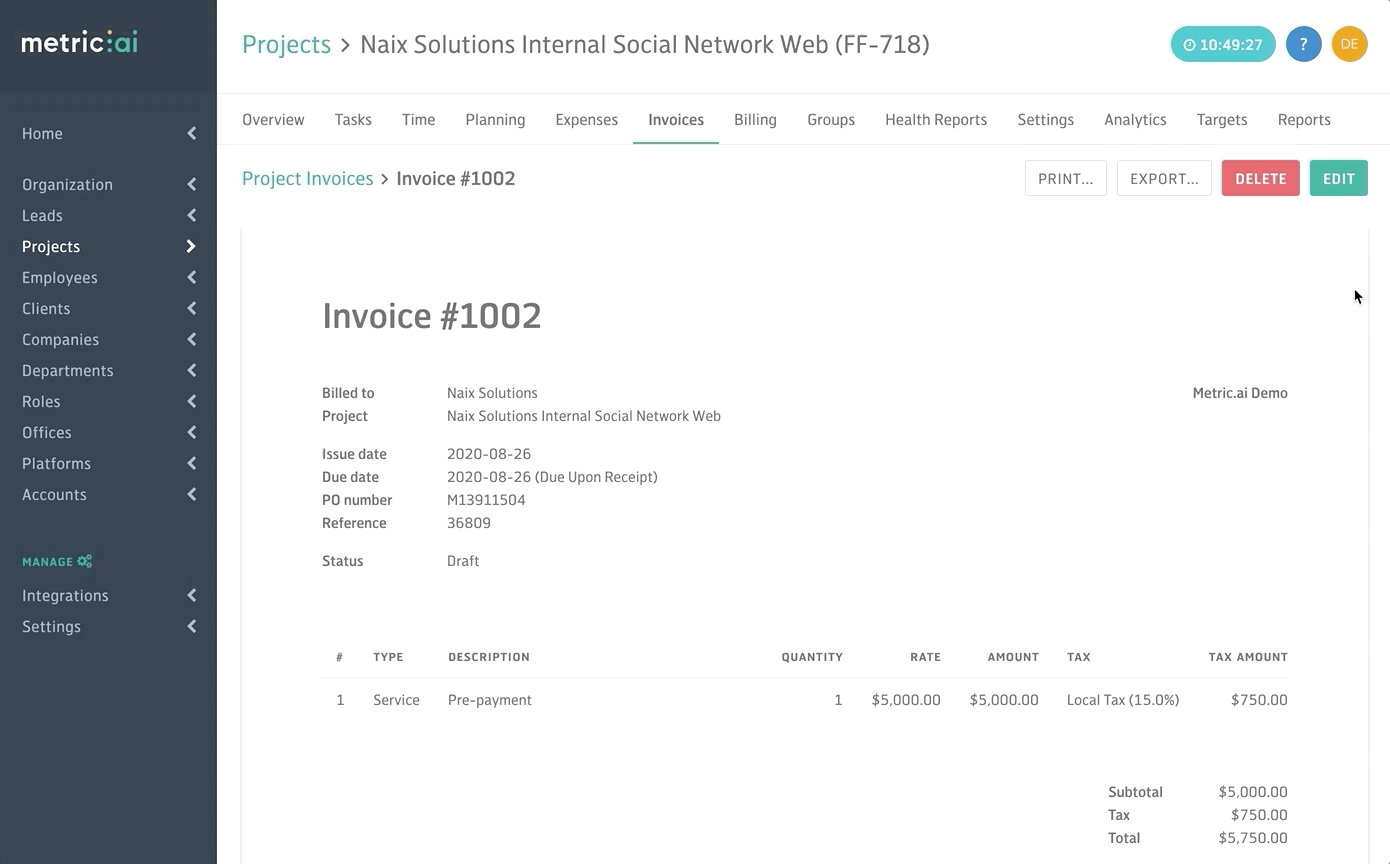
Task: Switch to the Tasks tab
Action: click(x=353, y=119)
